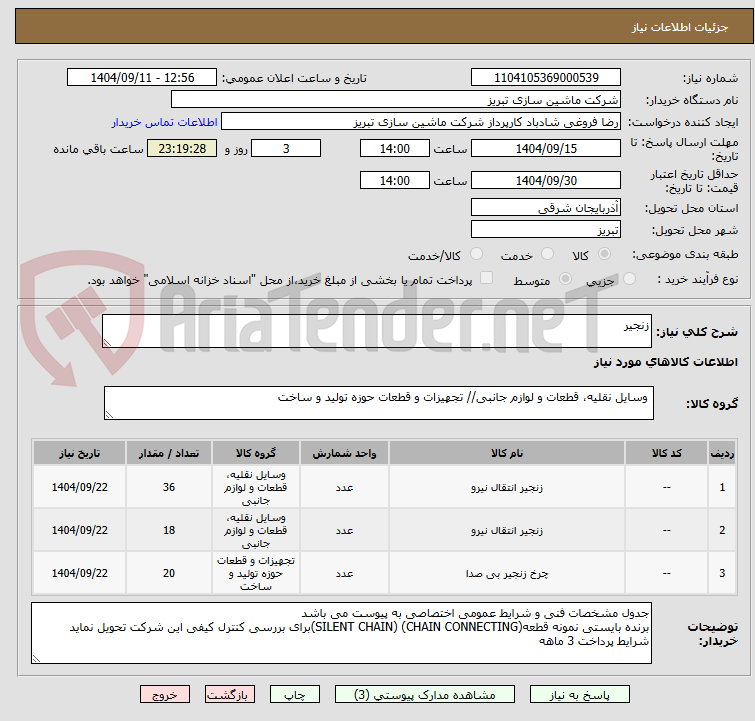Click زنجیر انتقال نیرو in row 1
Viewport: 755px width, 721px height.
(507, 487)
